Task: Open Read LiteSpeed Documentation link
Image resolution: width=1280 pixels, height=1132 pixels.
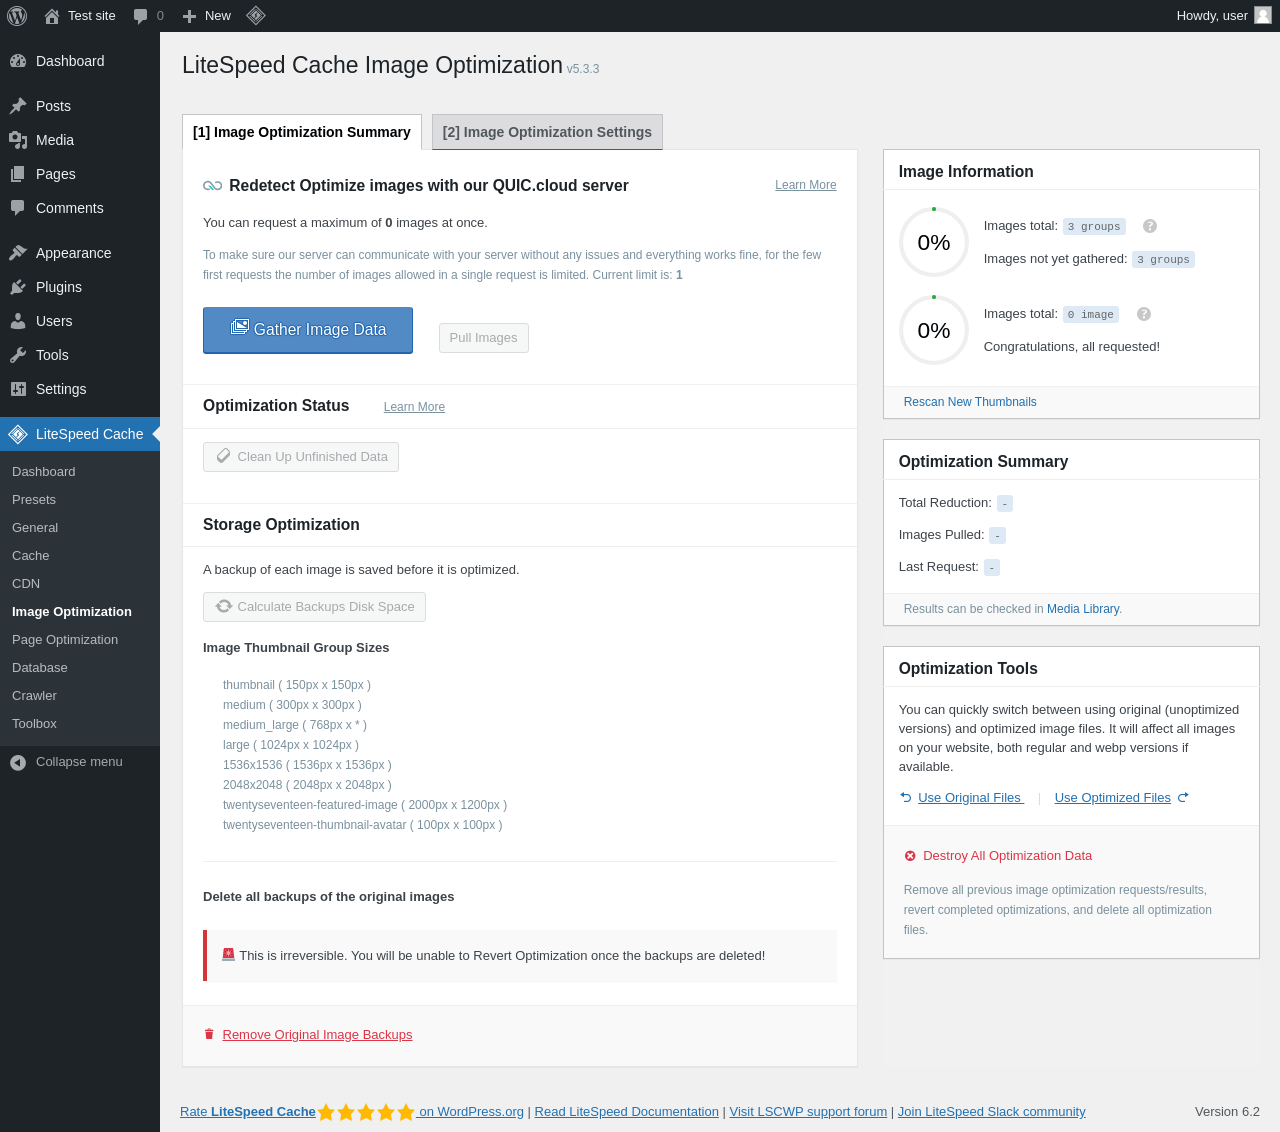Action: (x=627, y=1112)
